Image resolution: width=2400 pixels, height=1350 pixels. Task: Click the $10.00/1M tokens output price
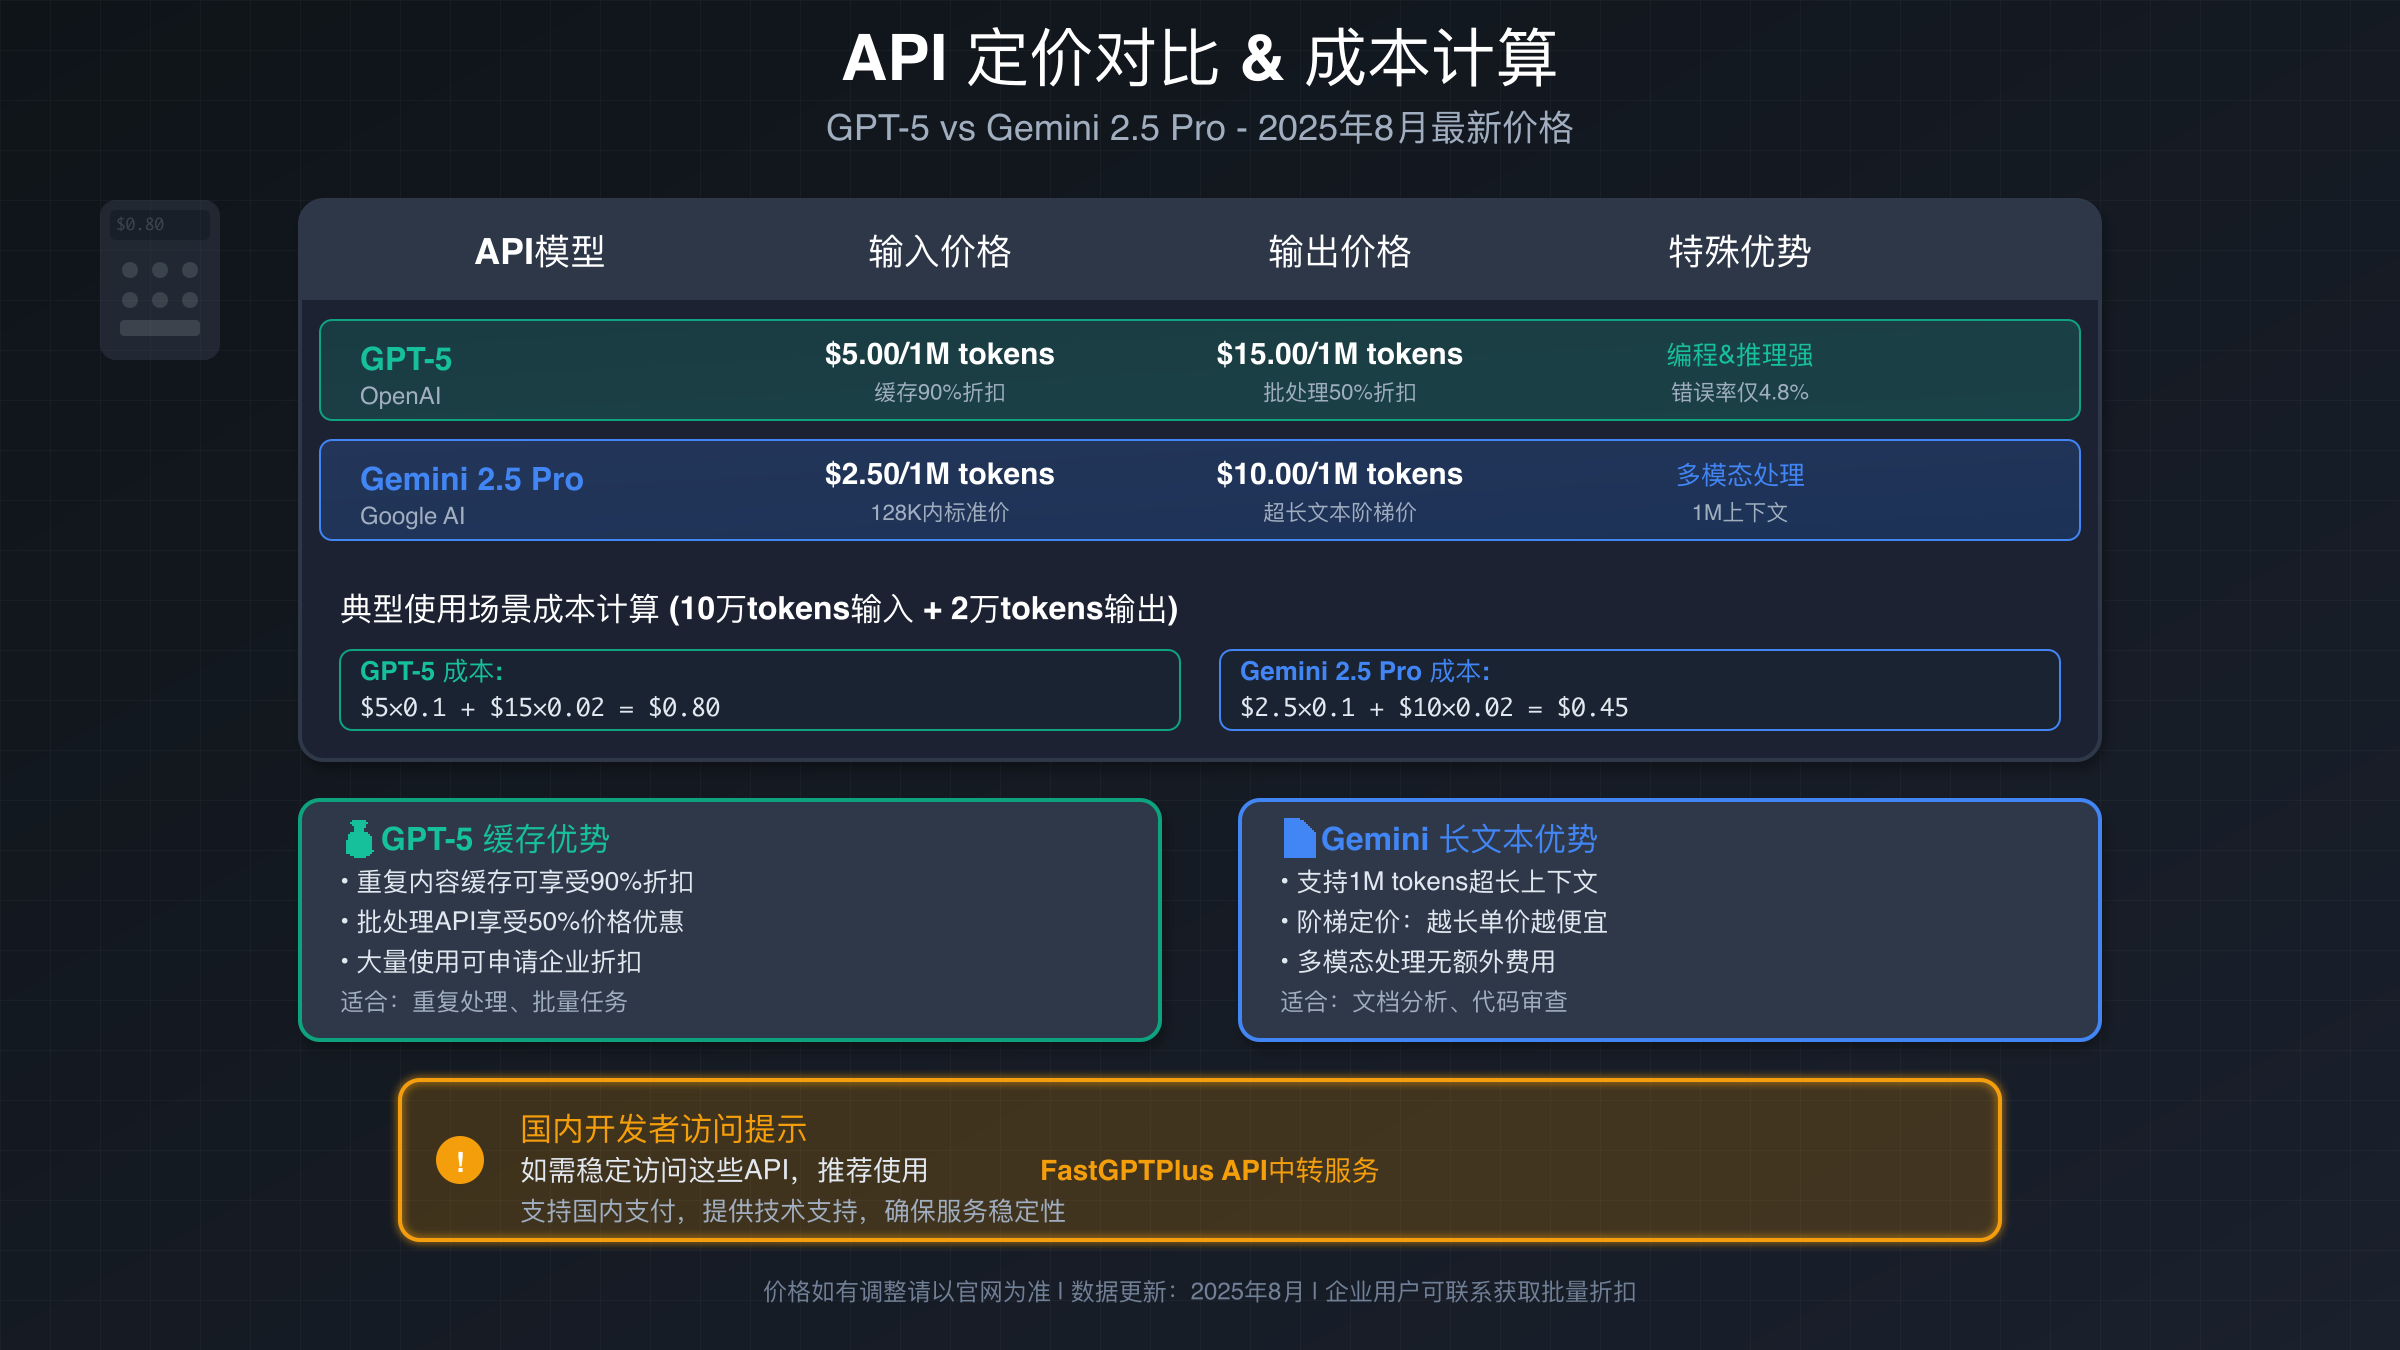coord(1340,474)
